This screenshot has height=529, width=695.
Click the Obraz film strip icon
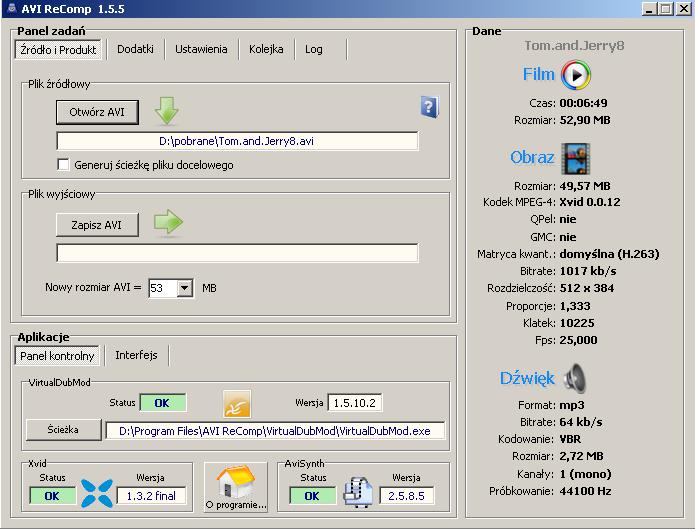(x=576, y=158)
